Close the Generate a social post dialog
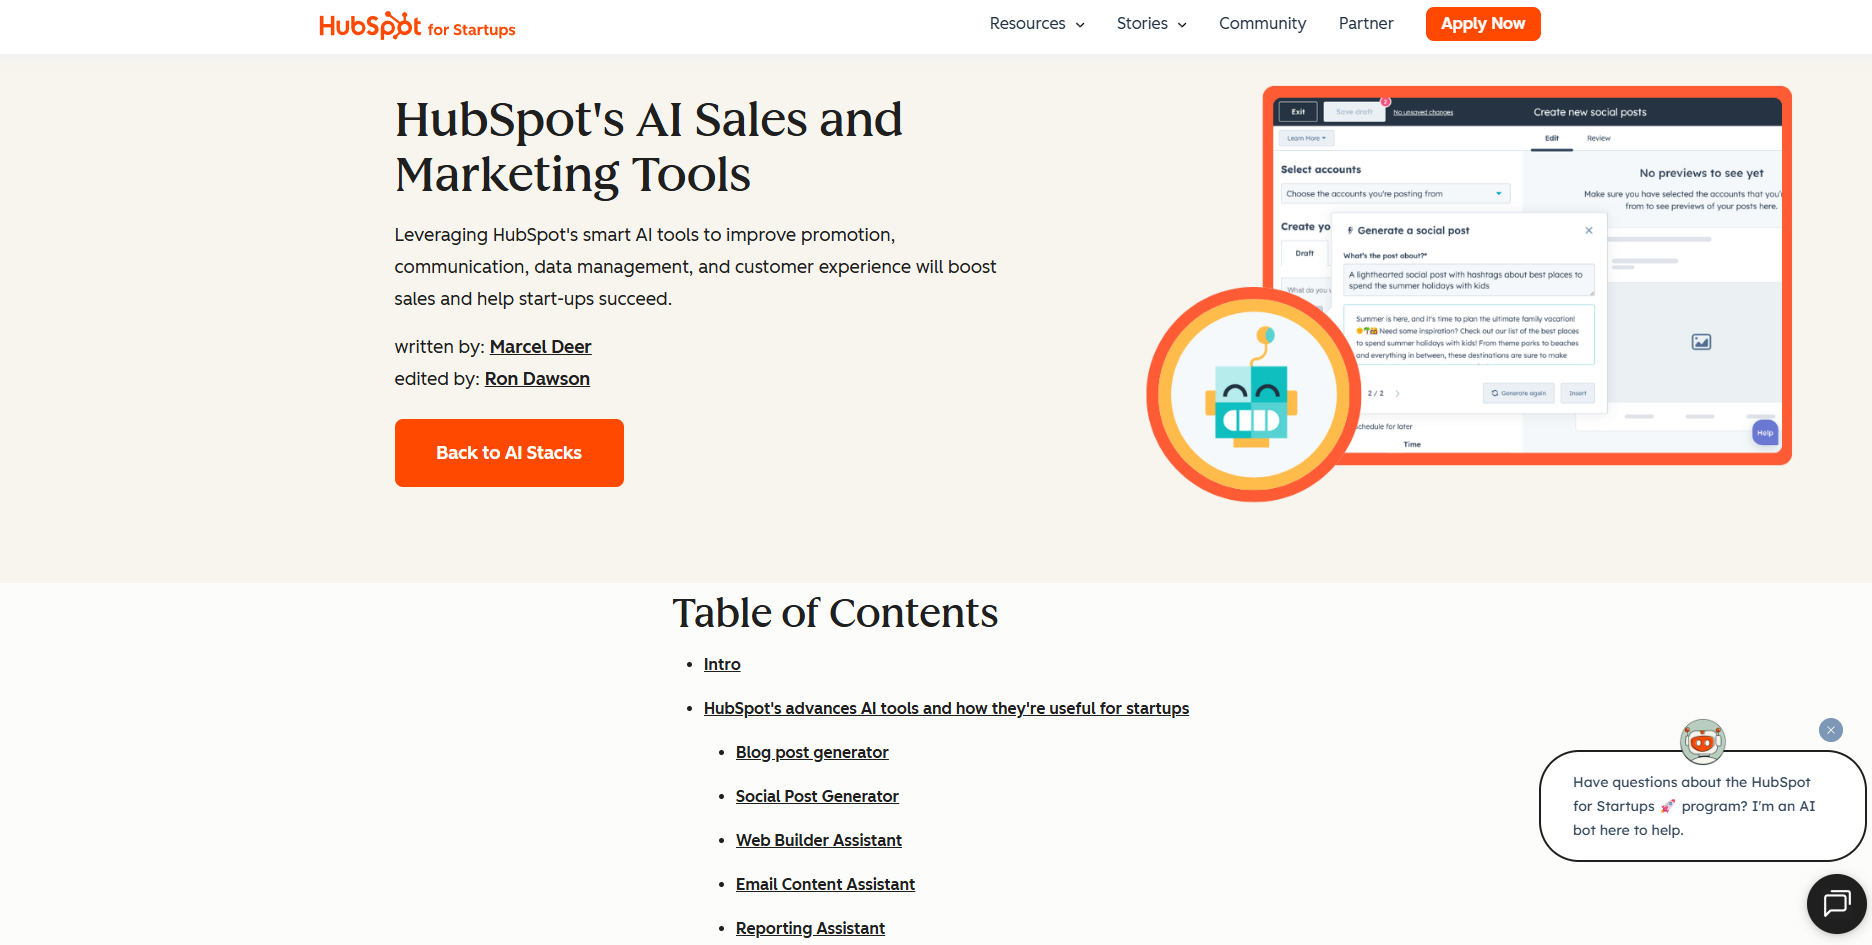Image resolution: width=1872 pixels, height=945 pixels. (x=1589, y=231)
